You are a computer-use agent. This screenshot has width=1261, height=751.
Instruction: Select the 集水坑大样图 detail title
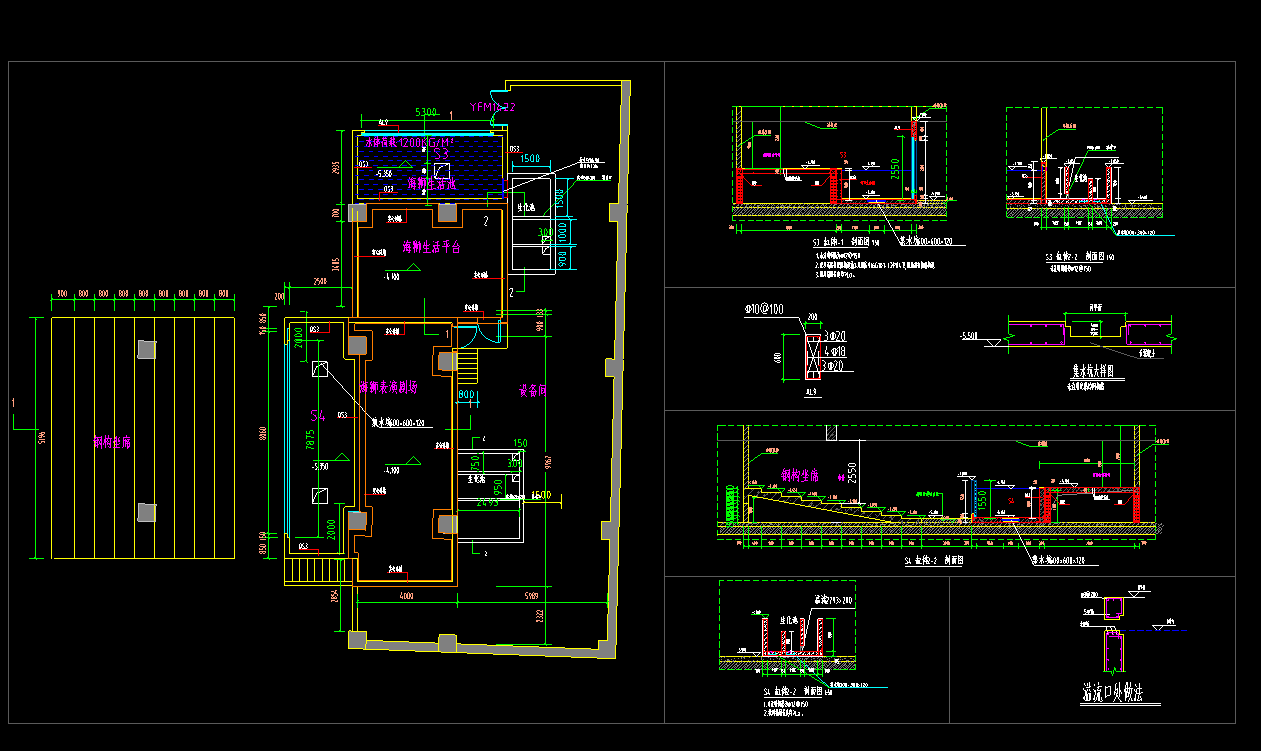[x=1092, y=369]
